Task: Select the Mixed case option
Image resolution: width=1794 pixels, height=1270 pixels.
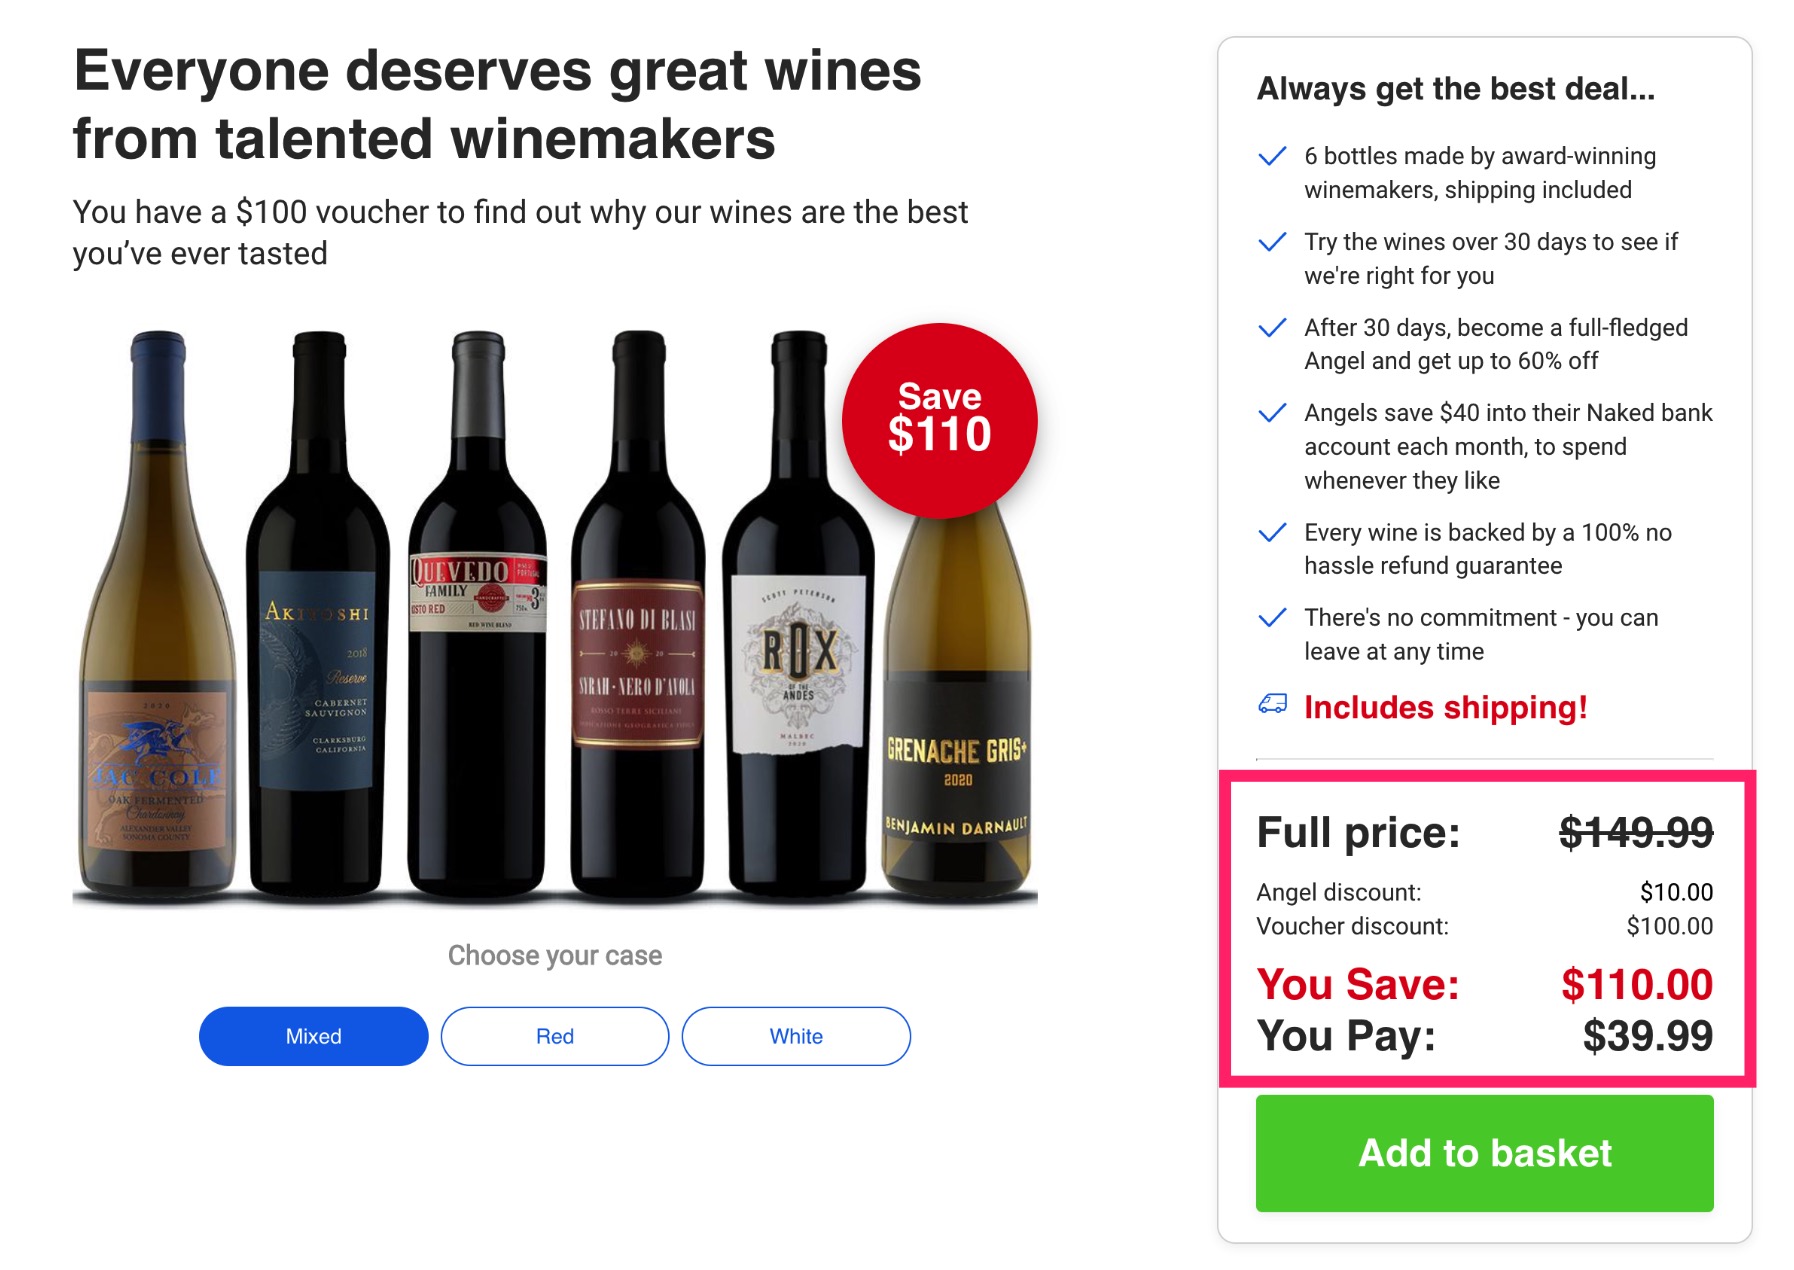Action: [x=313, y=1036]
